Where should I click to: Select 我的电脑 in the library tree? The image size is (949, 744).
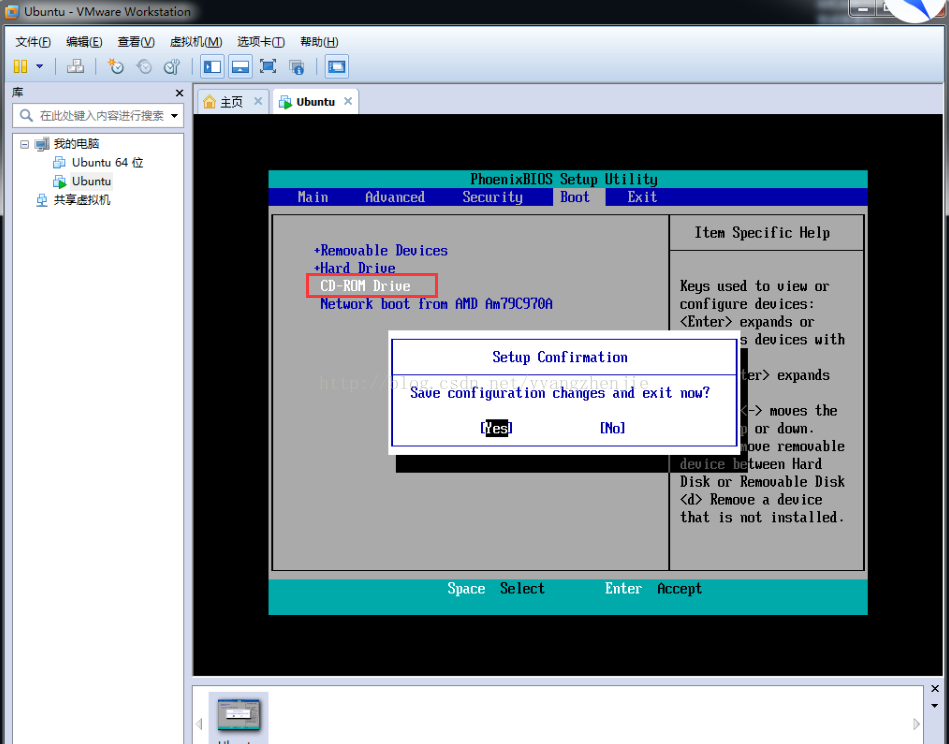tap(76, 144)
